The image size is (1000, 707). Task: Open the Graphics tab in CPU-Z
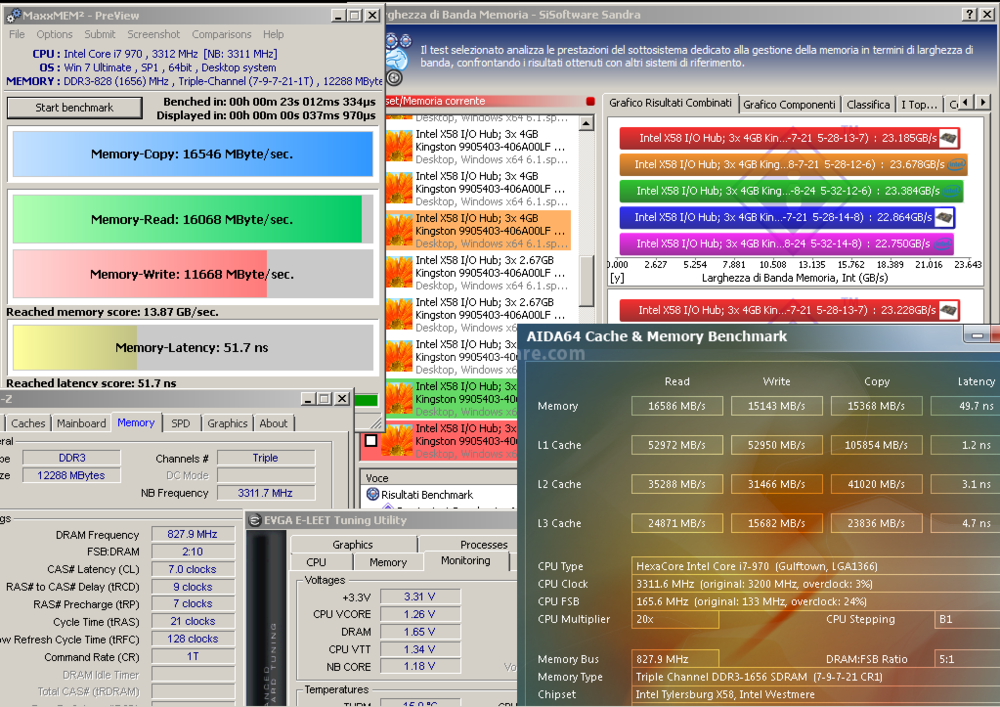pos(227,423)
